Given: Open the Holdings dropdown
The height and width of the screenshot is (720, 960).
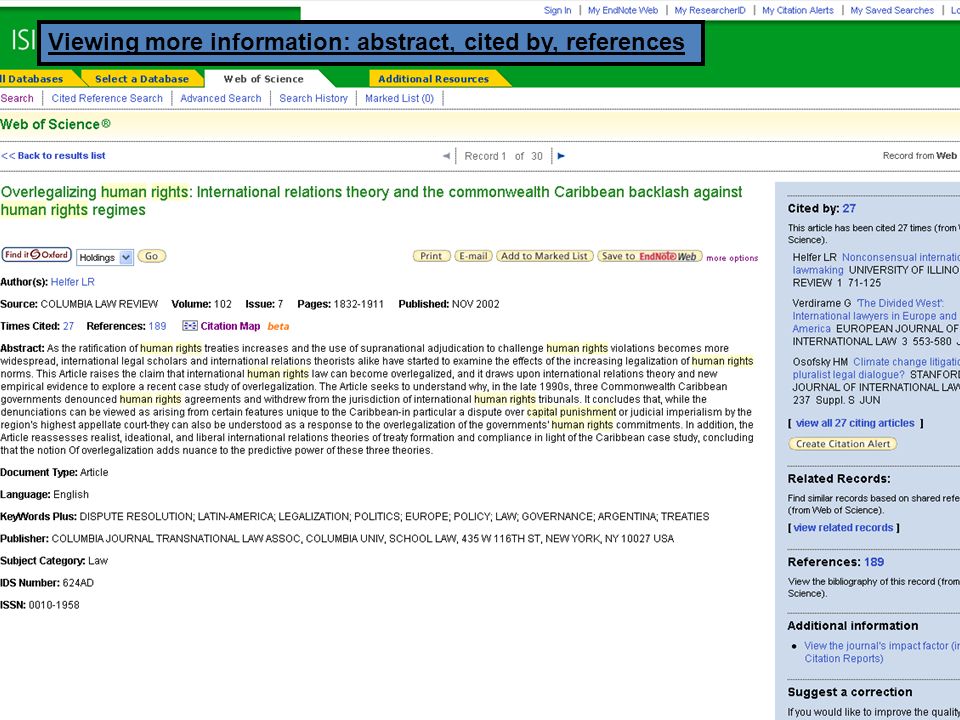Looking at the screenshot, I should coord(105,257).
